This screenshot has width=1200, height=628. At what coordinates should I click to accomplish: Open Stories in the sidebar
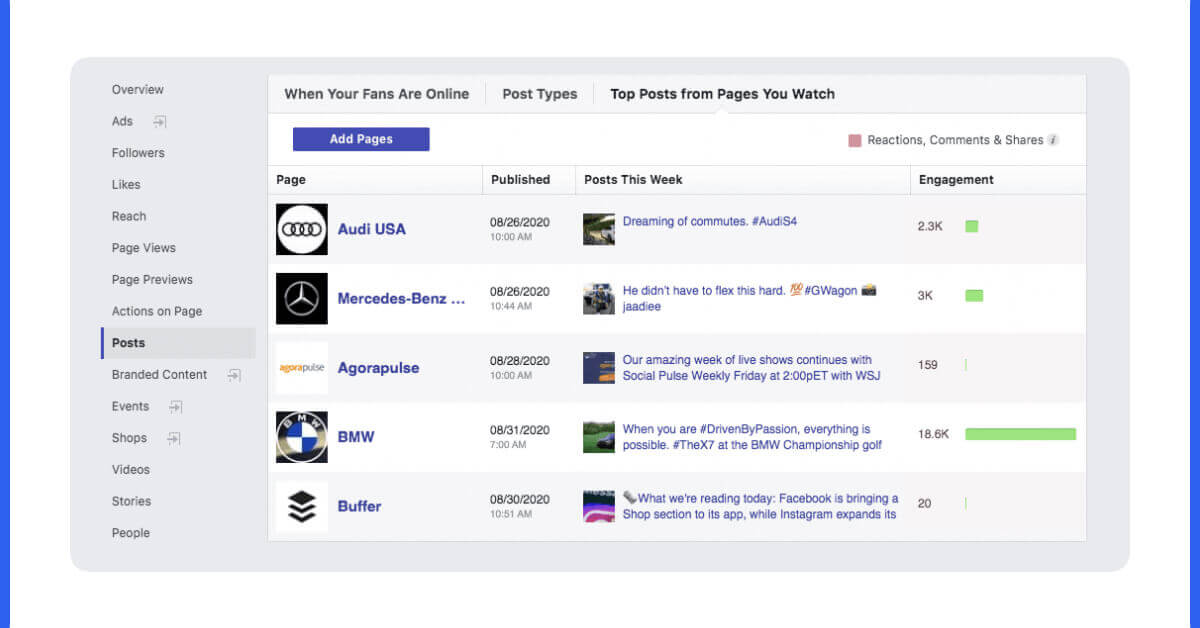pos(131,502)
